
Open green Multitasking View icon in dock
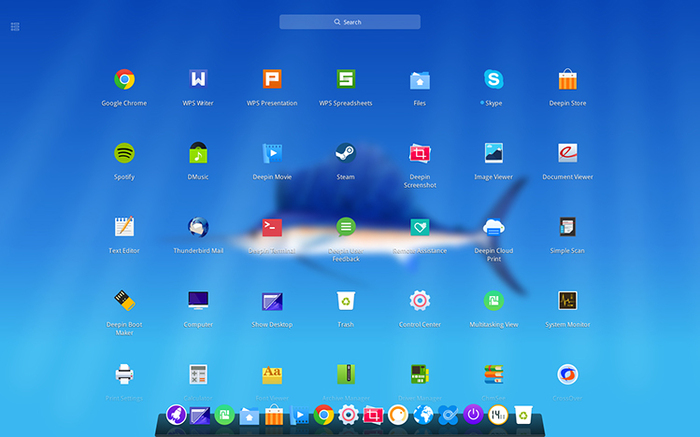click(225, 415)
